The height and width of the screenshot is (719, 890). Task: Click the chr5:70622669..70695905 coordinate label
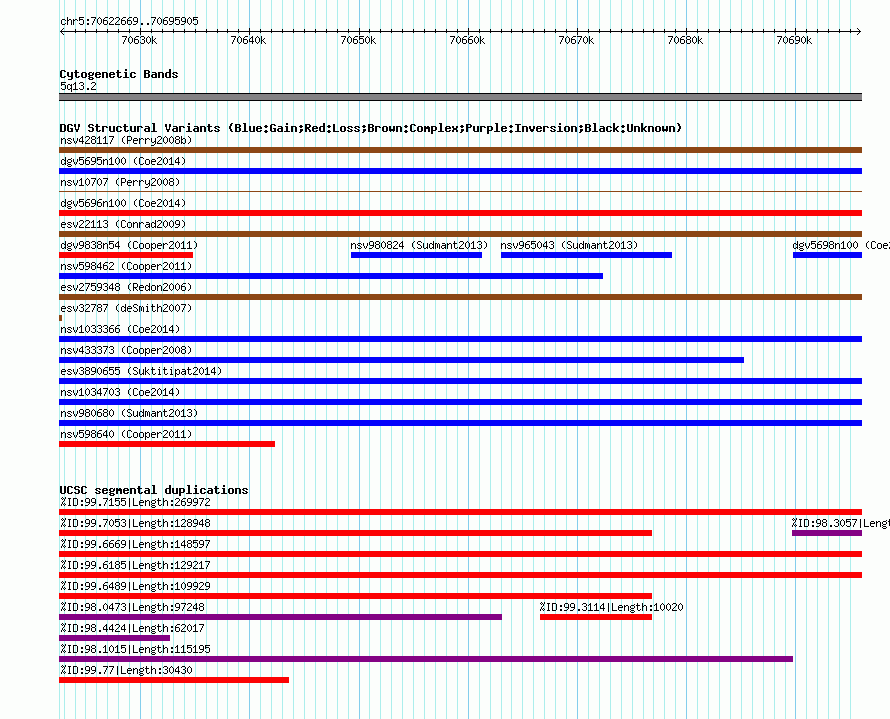(129, 22)
